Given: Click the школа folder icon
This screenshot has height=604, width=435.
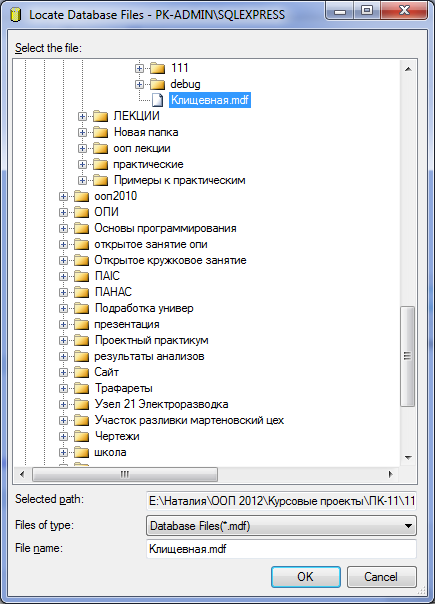Looking at the screenshot, I should pos(81,452).
